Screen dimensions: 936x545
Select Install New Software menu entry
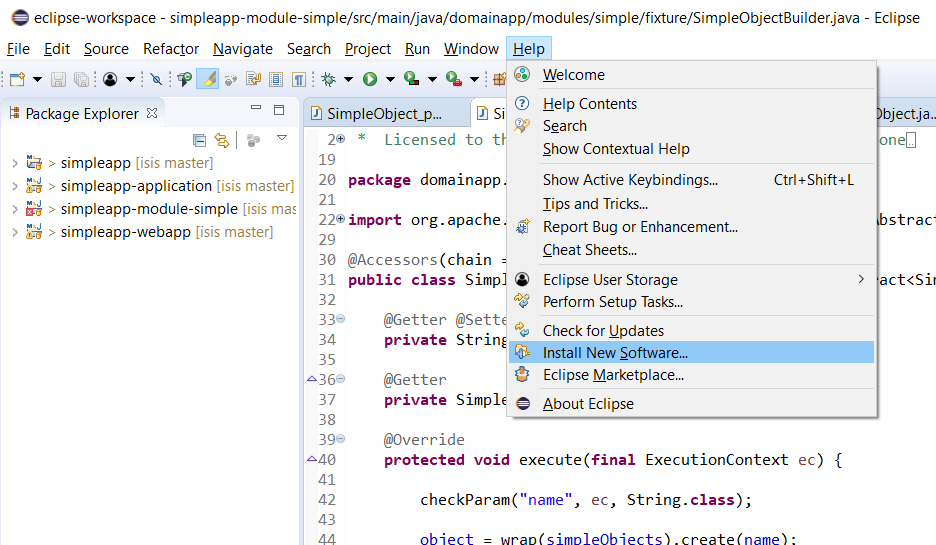(x=615, y=353)
